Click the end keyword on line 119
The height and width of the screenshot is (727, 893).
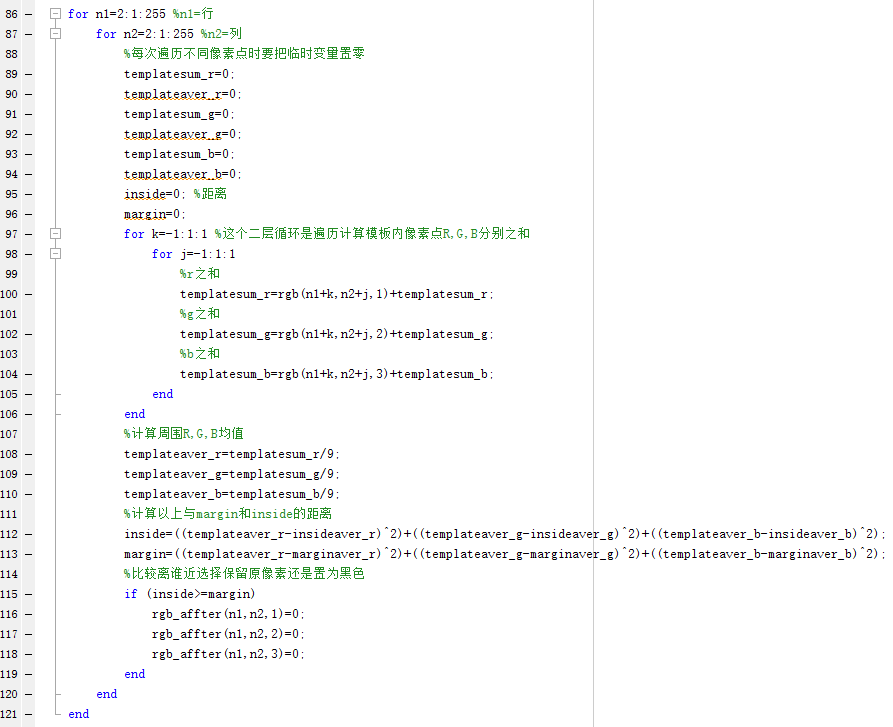pos(134,674)
